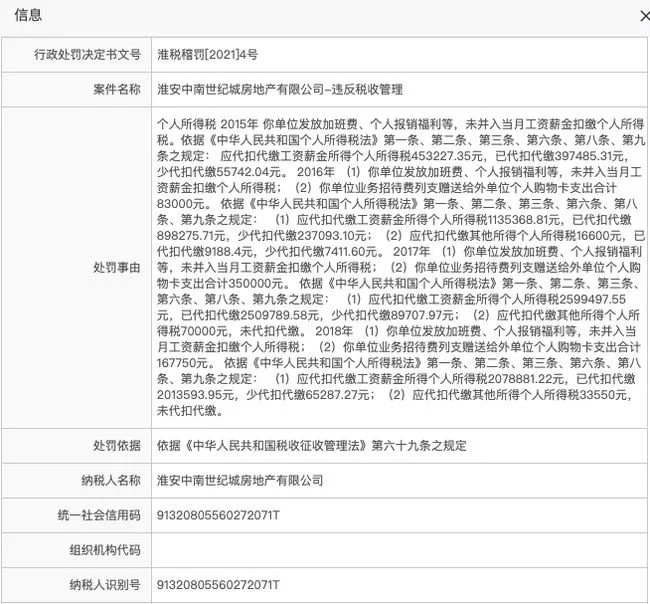Select the taxpayer ID value in 纳税人识别号 row

pos(218,585)
